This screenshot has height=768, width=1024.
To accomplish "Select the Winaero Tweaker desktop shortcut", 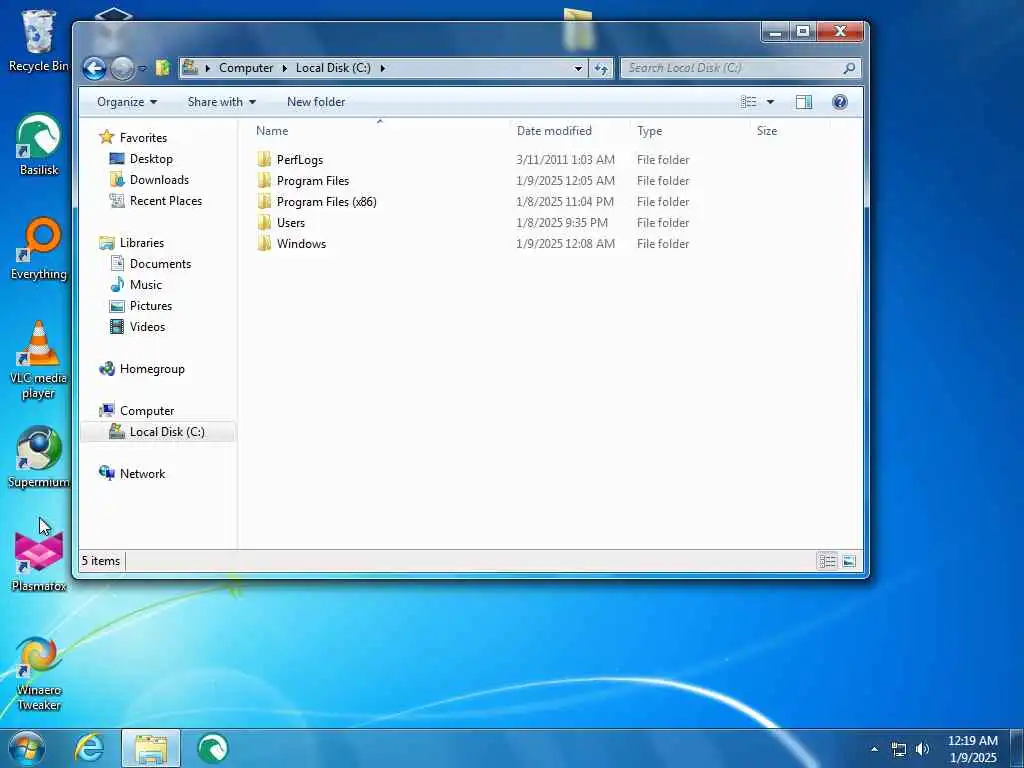I will (x=39, y=673).
